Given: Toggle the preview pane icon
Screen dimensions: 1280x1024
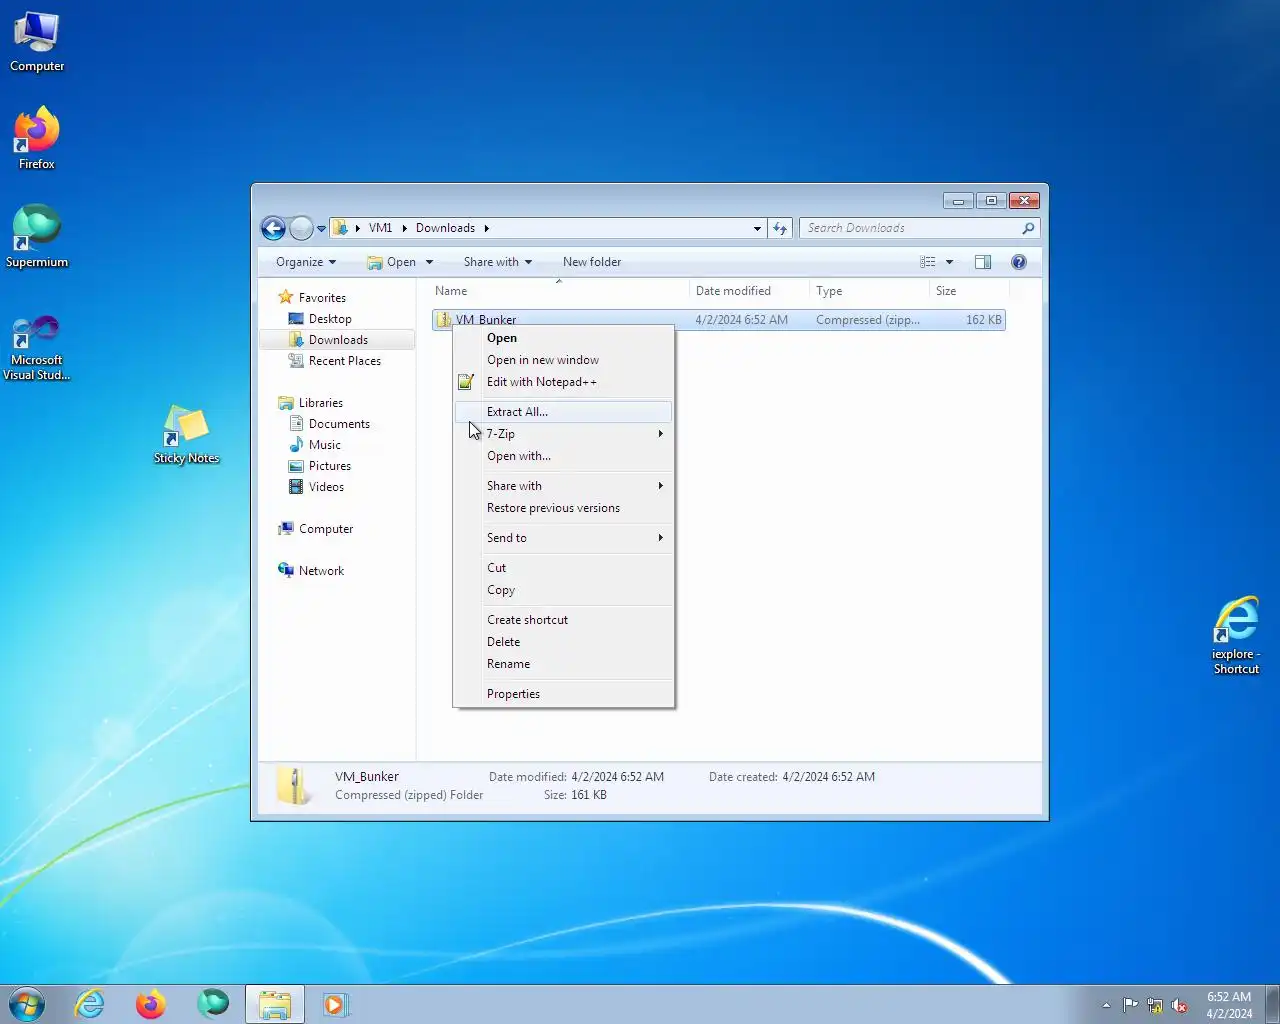Looking at the screenshot, I should coord(983,262).
